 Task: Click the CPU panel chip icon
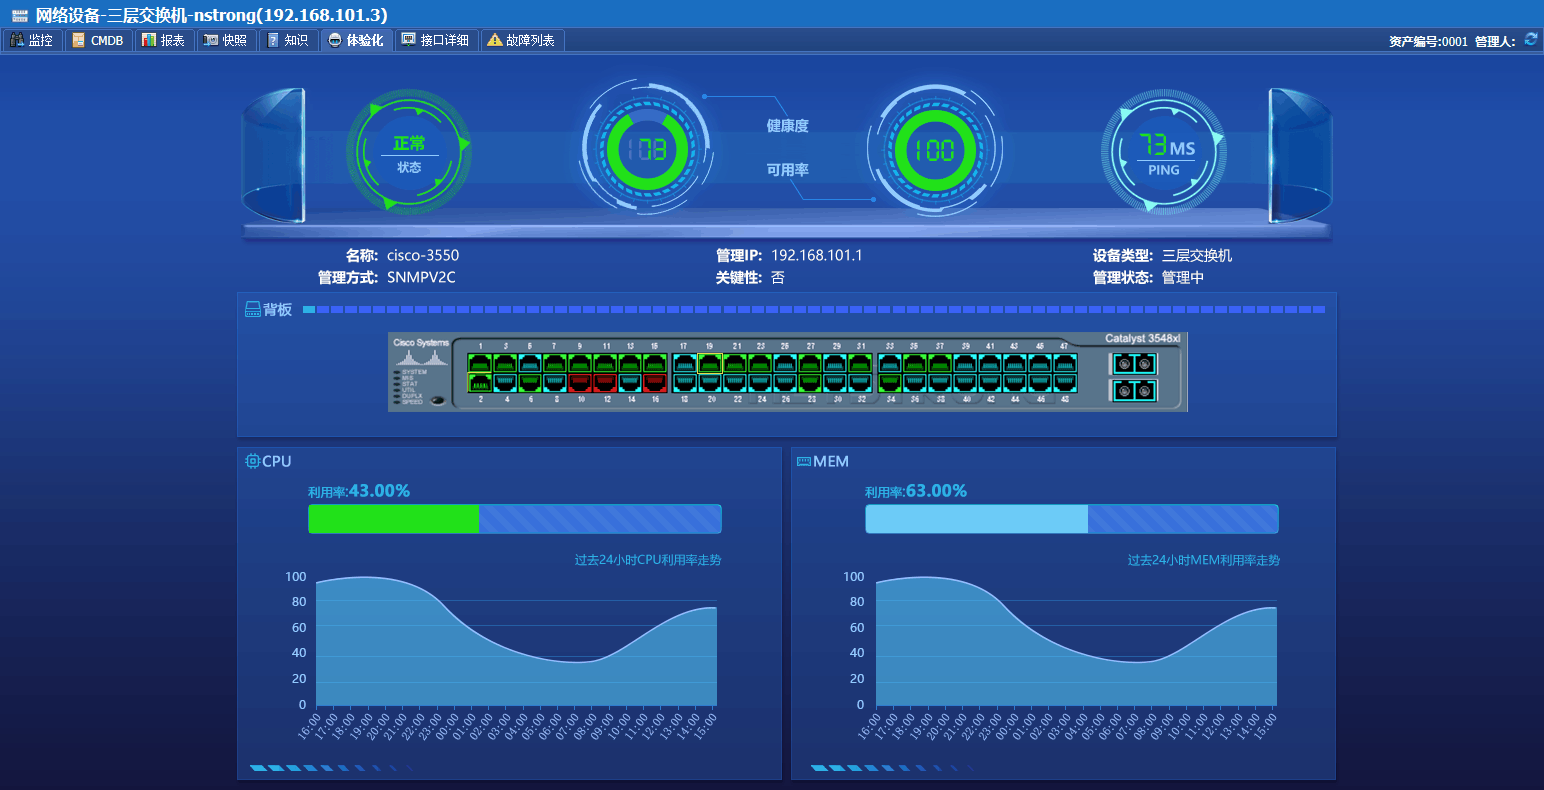253,461
